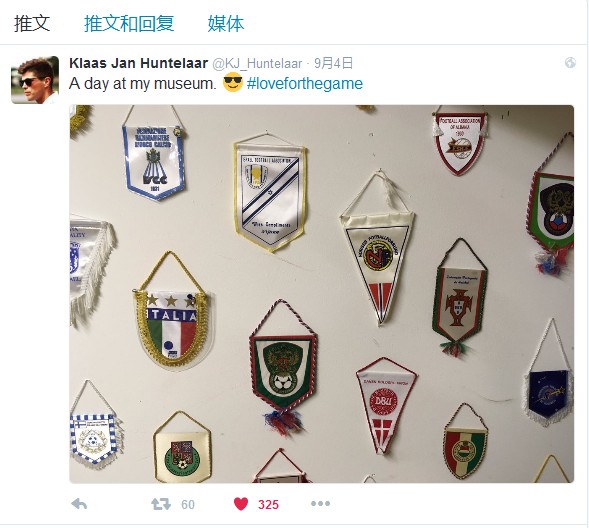Open the 9月4日 tweet timestamp

pyautogui.click(x=334, y=63)
